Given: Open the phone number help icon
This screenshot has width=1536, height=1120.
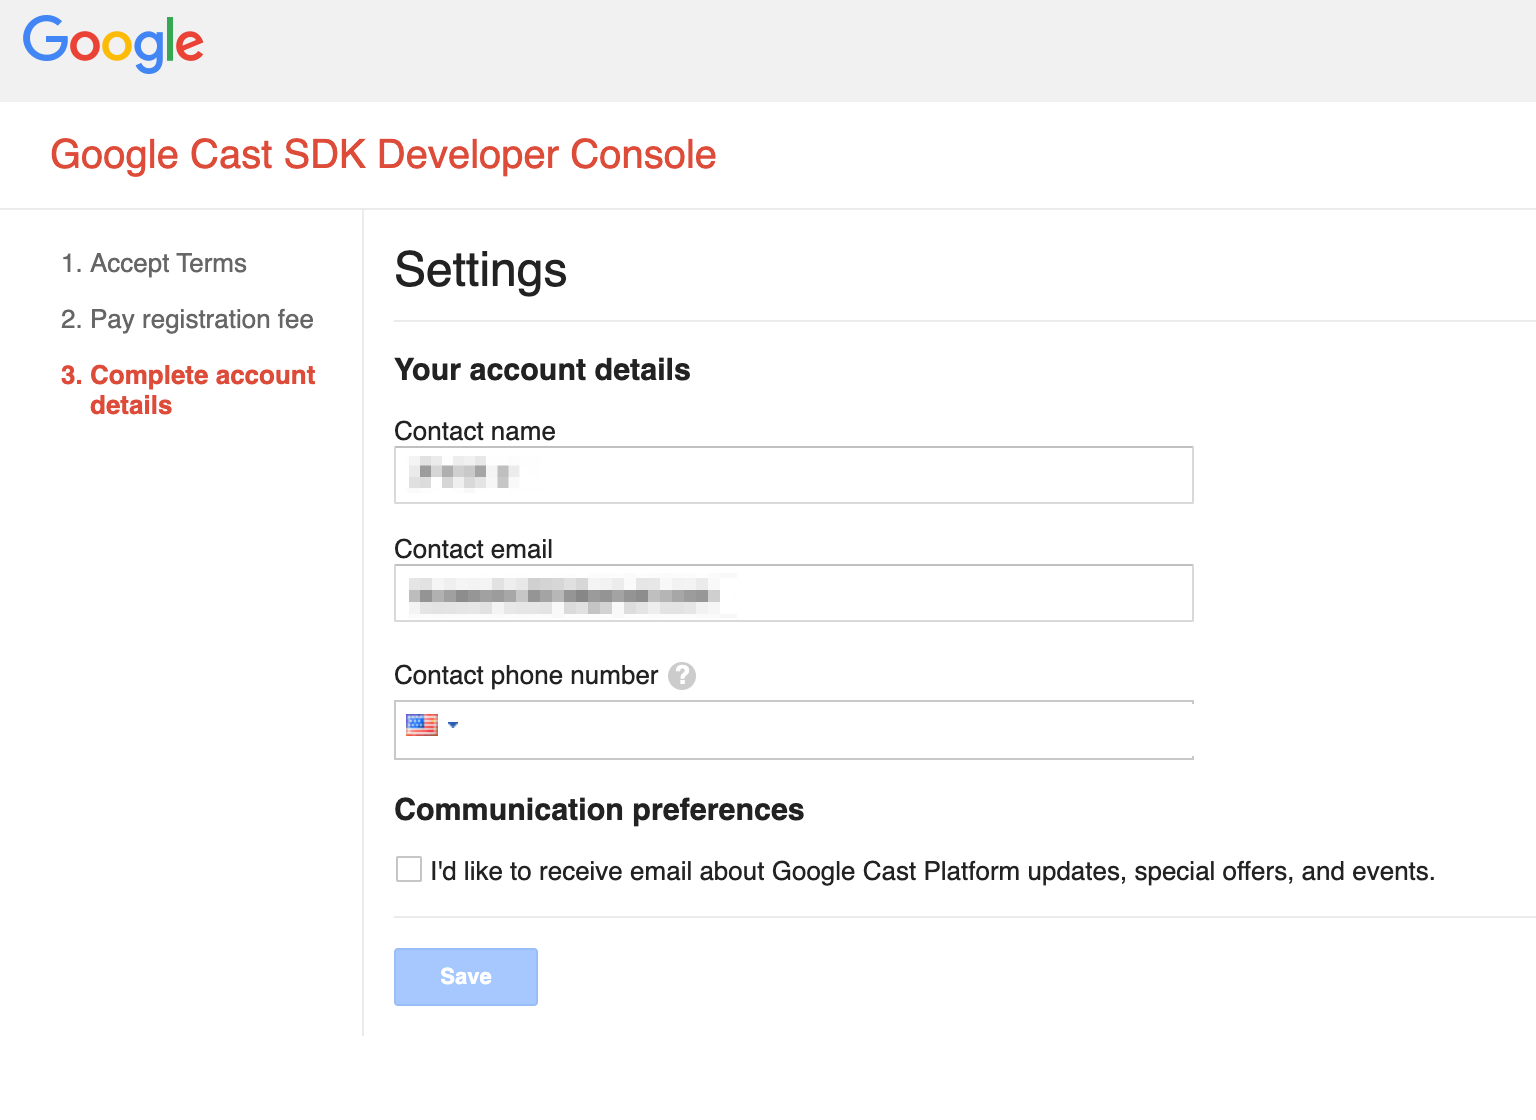Looking at the screenshot, I should tap(682, 676).
